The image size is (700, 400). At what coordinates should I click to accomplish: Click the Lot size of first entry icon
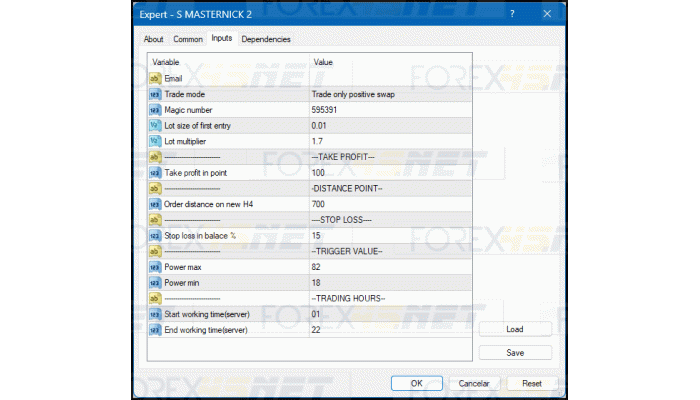coord(155,125)
